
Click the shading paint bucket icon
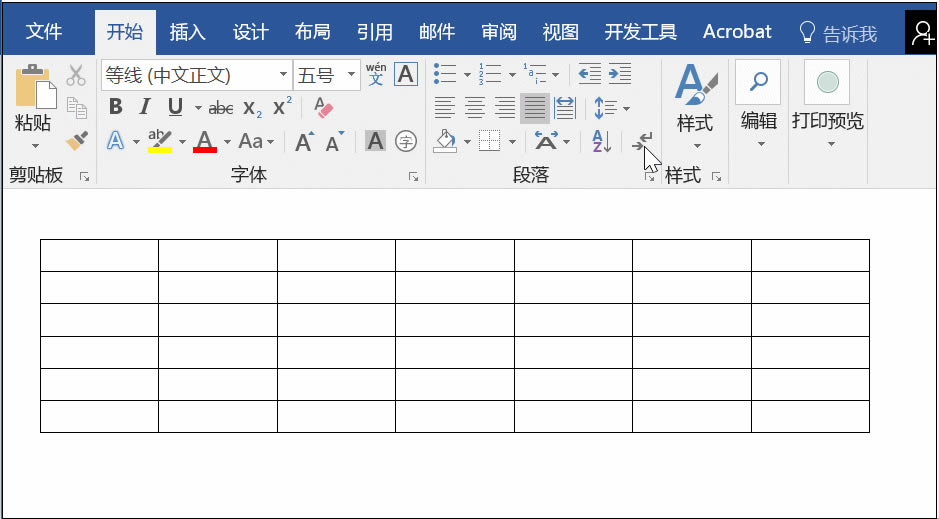445,142
